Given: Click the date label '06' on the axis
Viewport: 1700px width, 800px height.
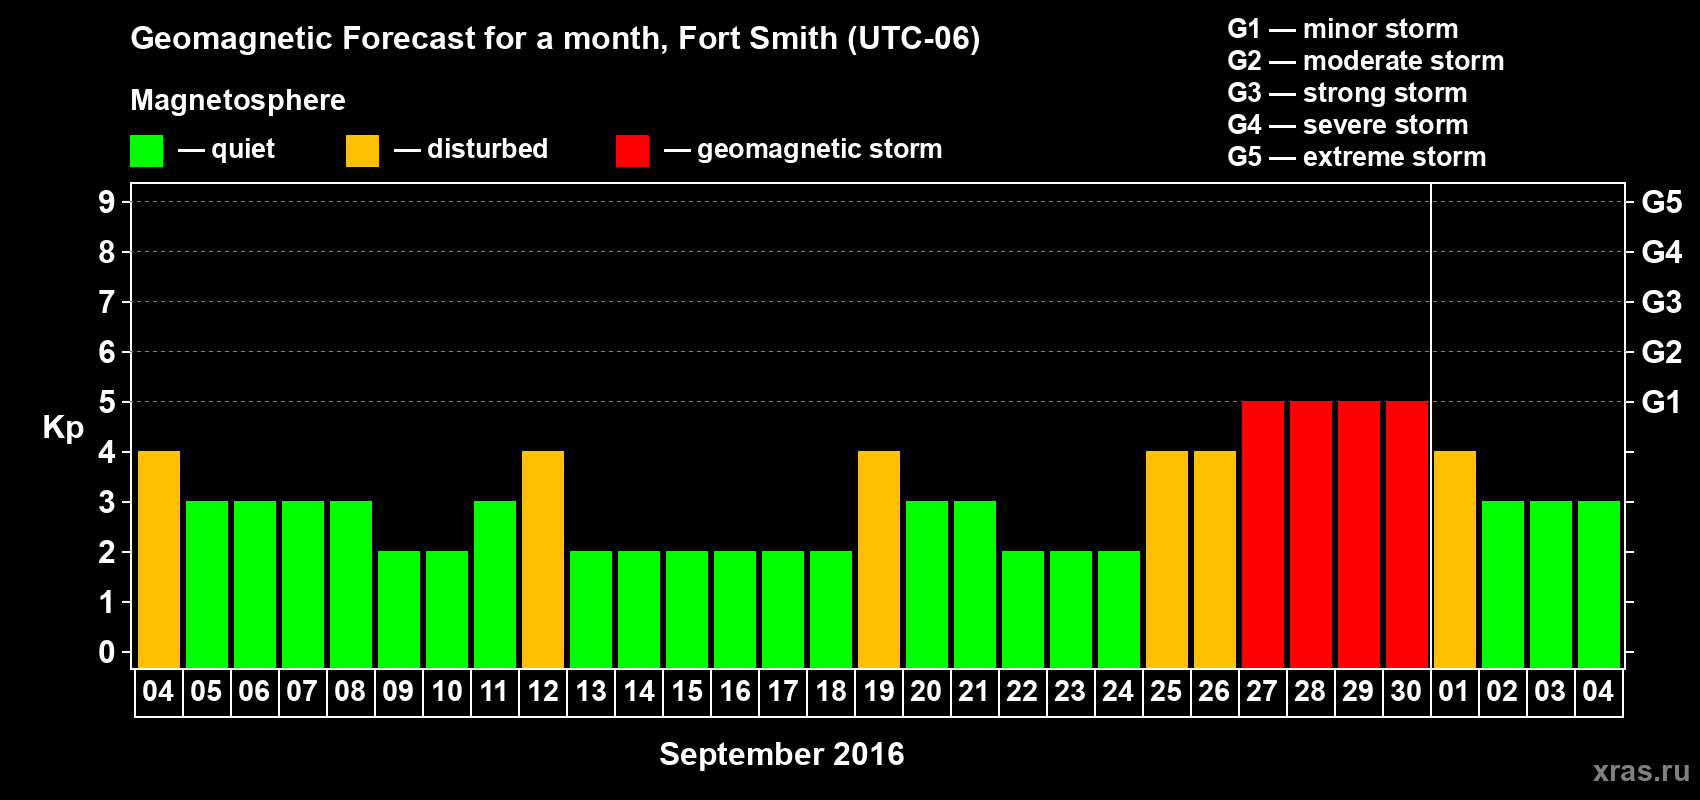Looking at the screenshot, I should (x=254, y=692).
